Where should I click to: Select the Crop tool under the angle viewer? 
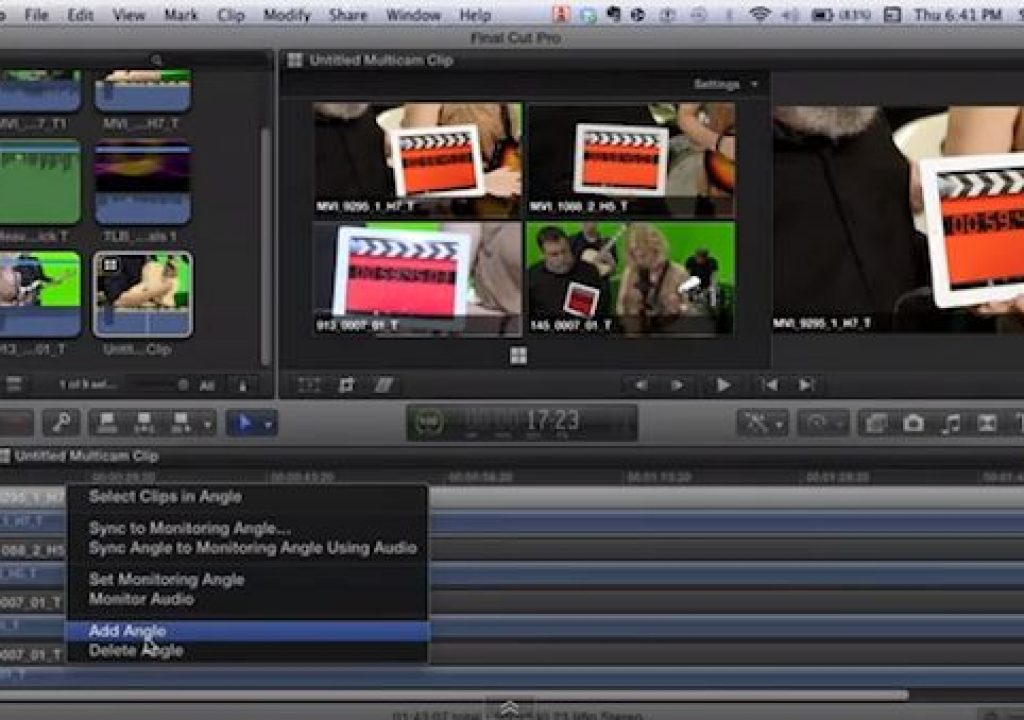(346, 385)
